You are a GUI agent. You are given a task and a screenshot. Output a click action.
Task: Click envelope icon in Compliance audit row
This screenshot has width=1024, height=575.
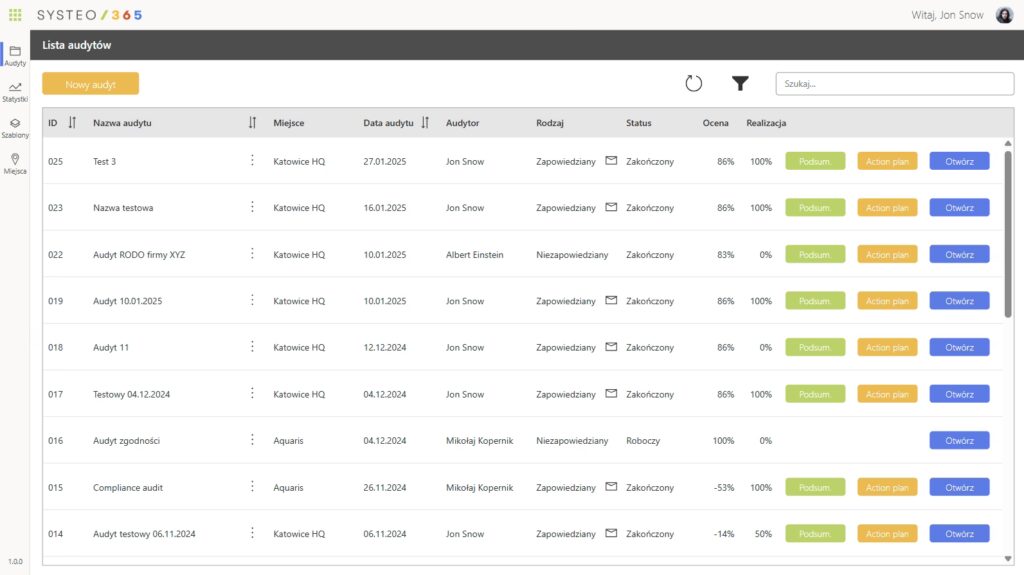[611, 487]
